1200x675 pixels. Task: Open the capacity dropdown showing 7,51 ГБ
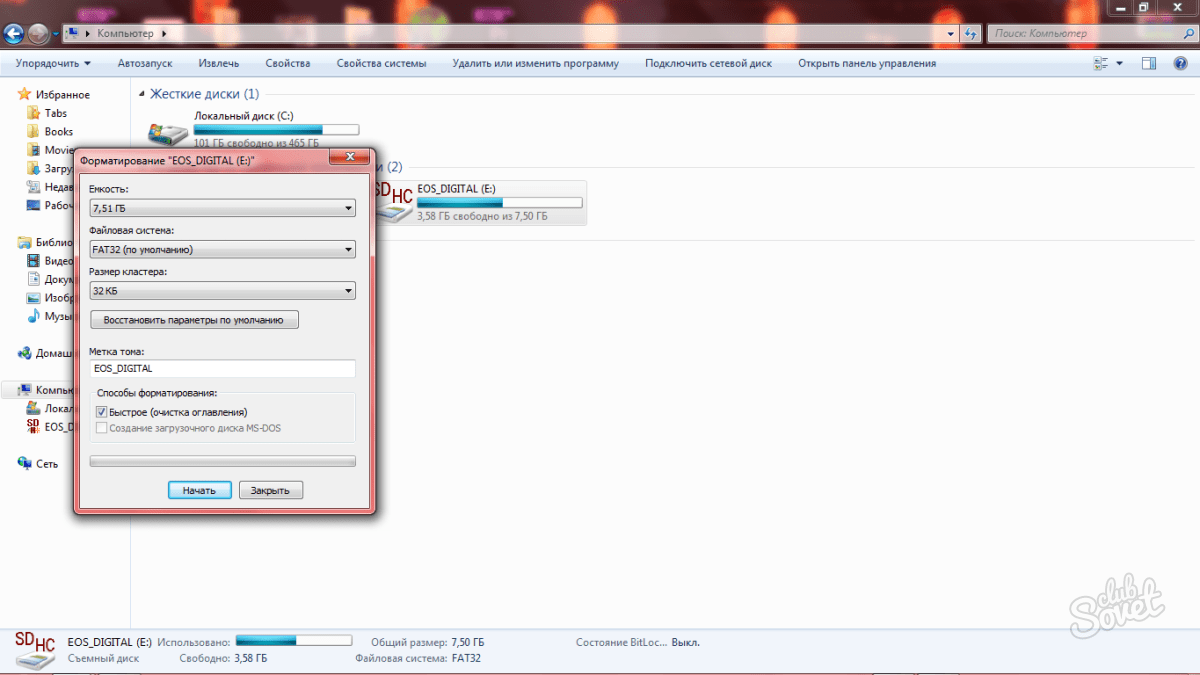(222, 209)
